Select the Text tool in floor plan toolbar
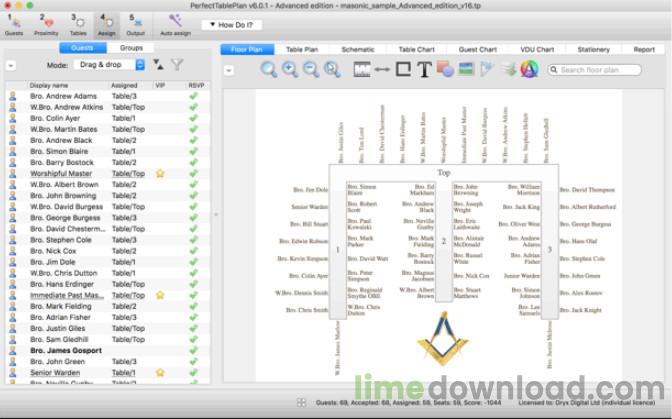Viewport: 672px width, 419px height. (x=424, y=69)
